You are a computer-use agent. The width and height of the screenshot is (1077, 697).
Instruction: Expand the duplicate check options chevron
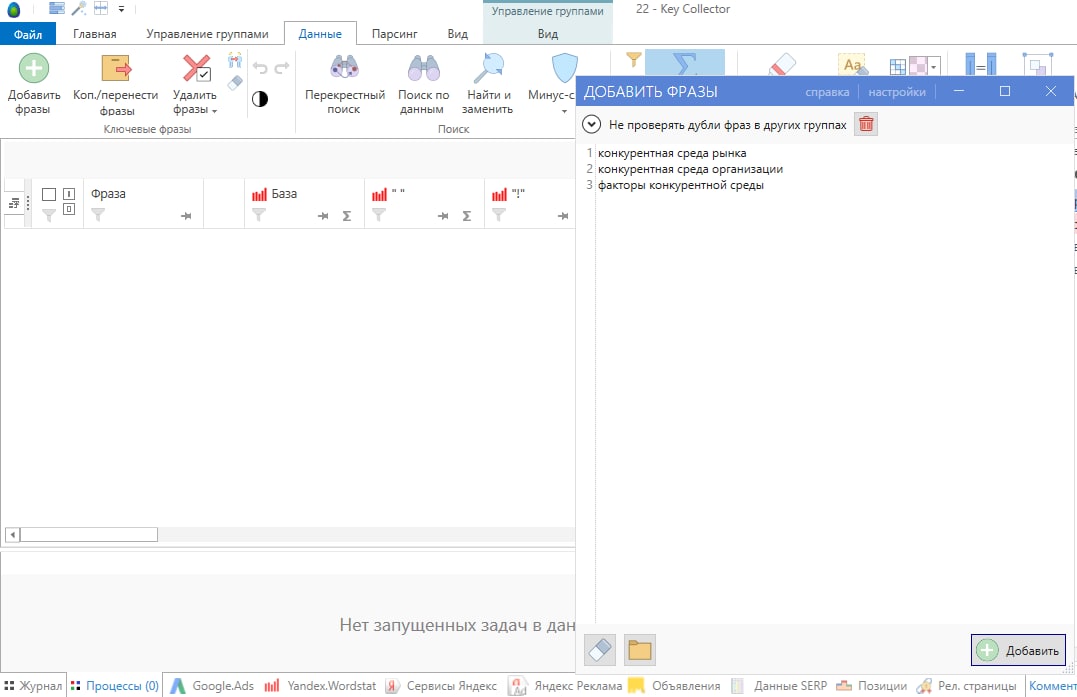[592, 125]
